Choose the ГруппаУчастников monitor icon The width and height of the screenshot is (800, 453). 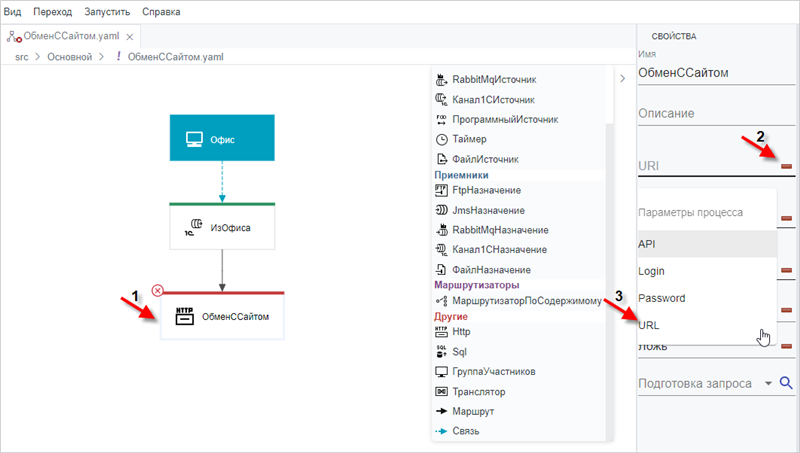click(441, 372)
